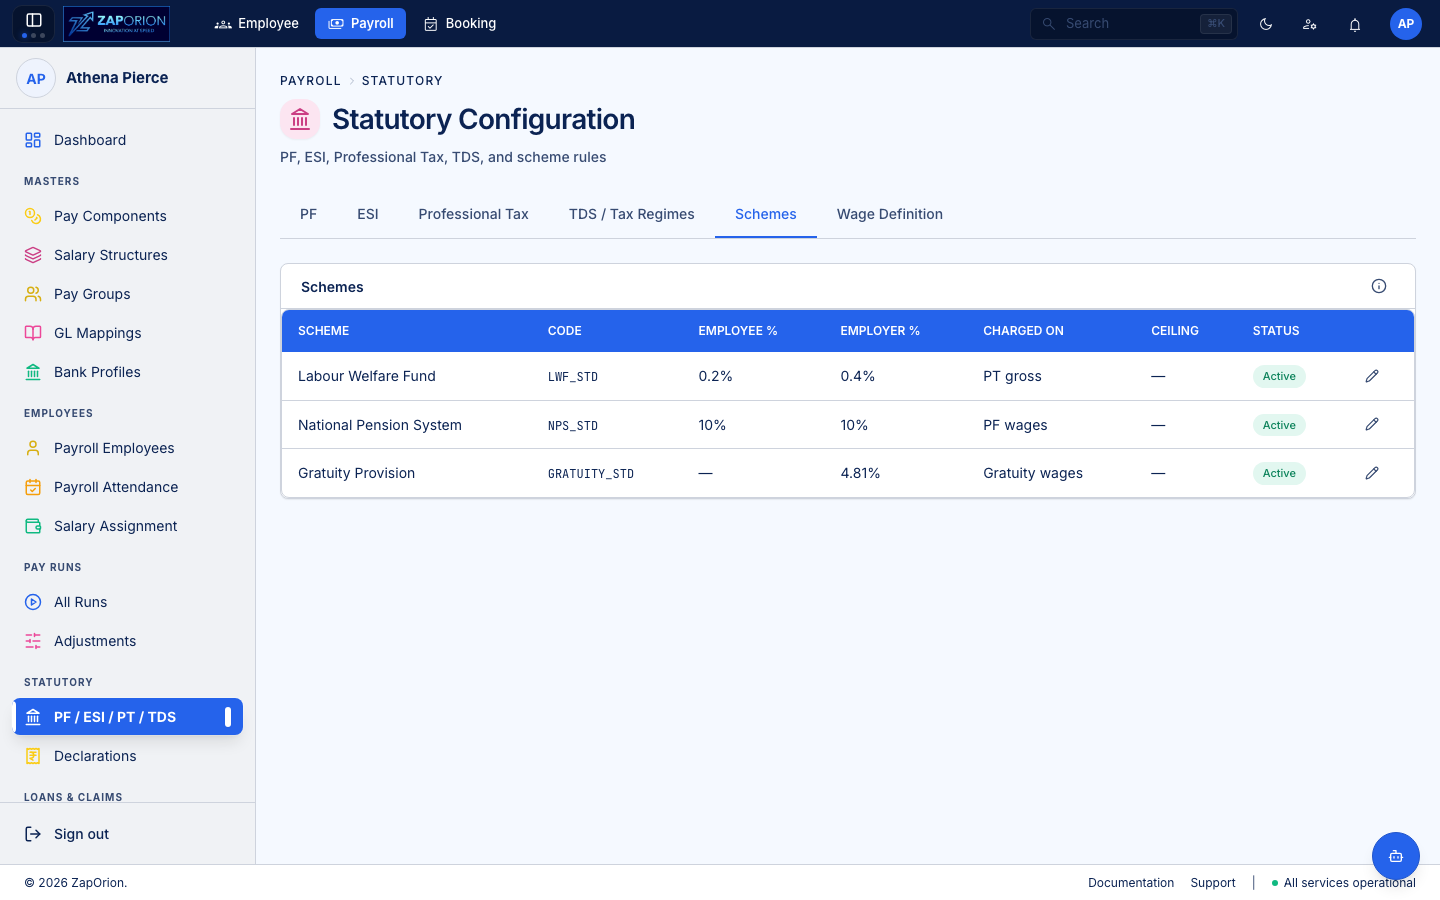Screen dimensions: 1440x900
Task: Open Support link
Action: click(1213, 883)
